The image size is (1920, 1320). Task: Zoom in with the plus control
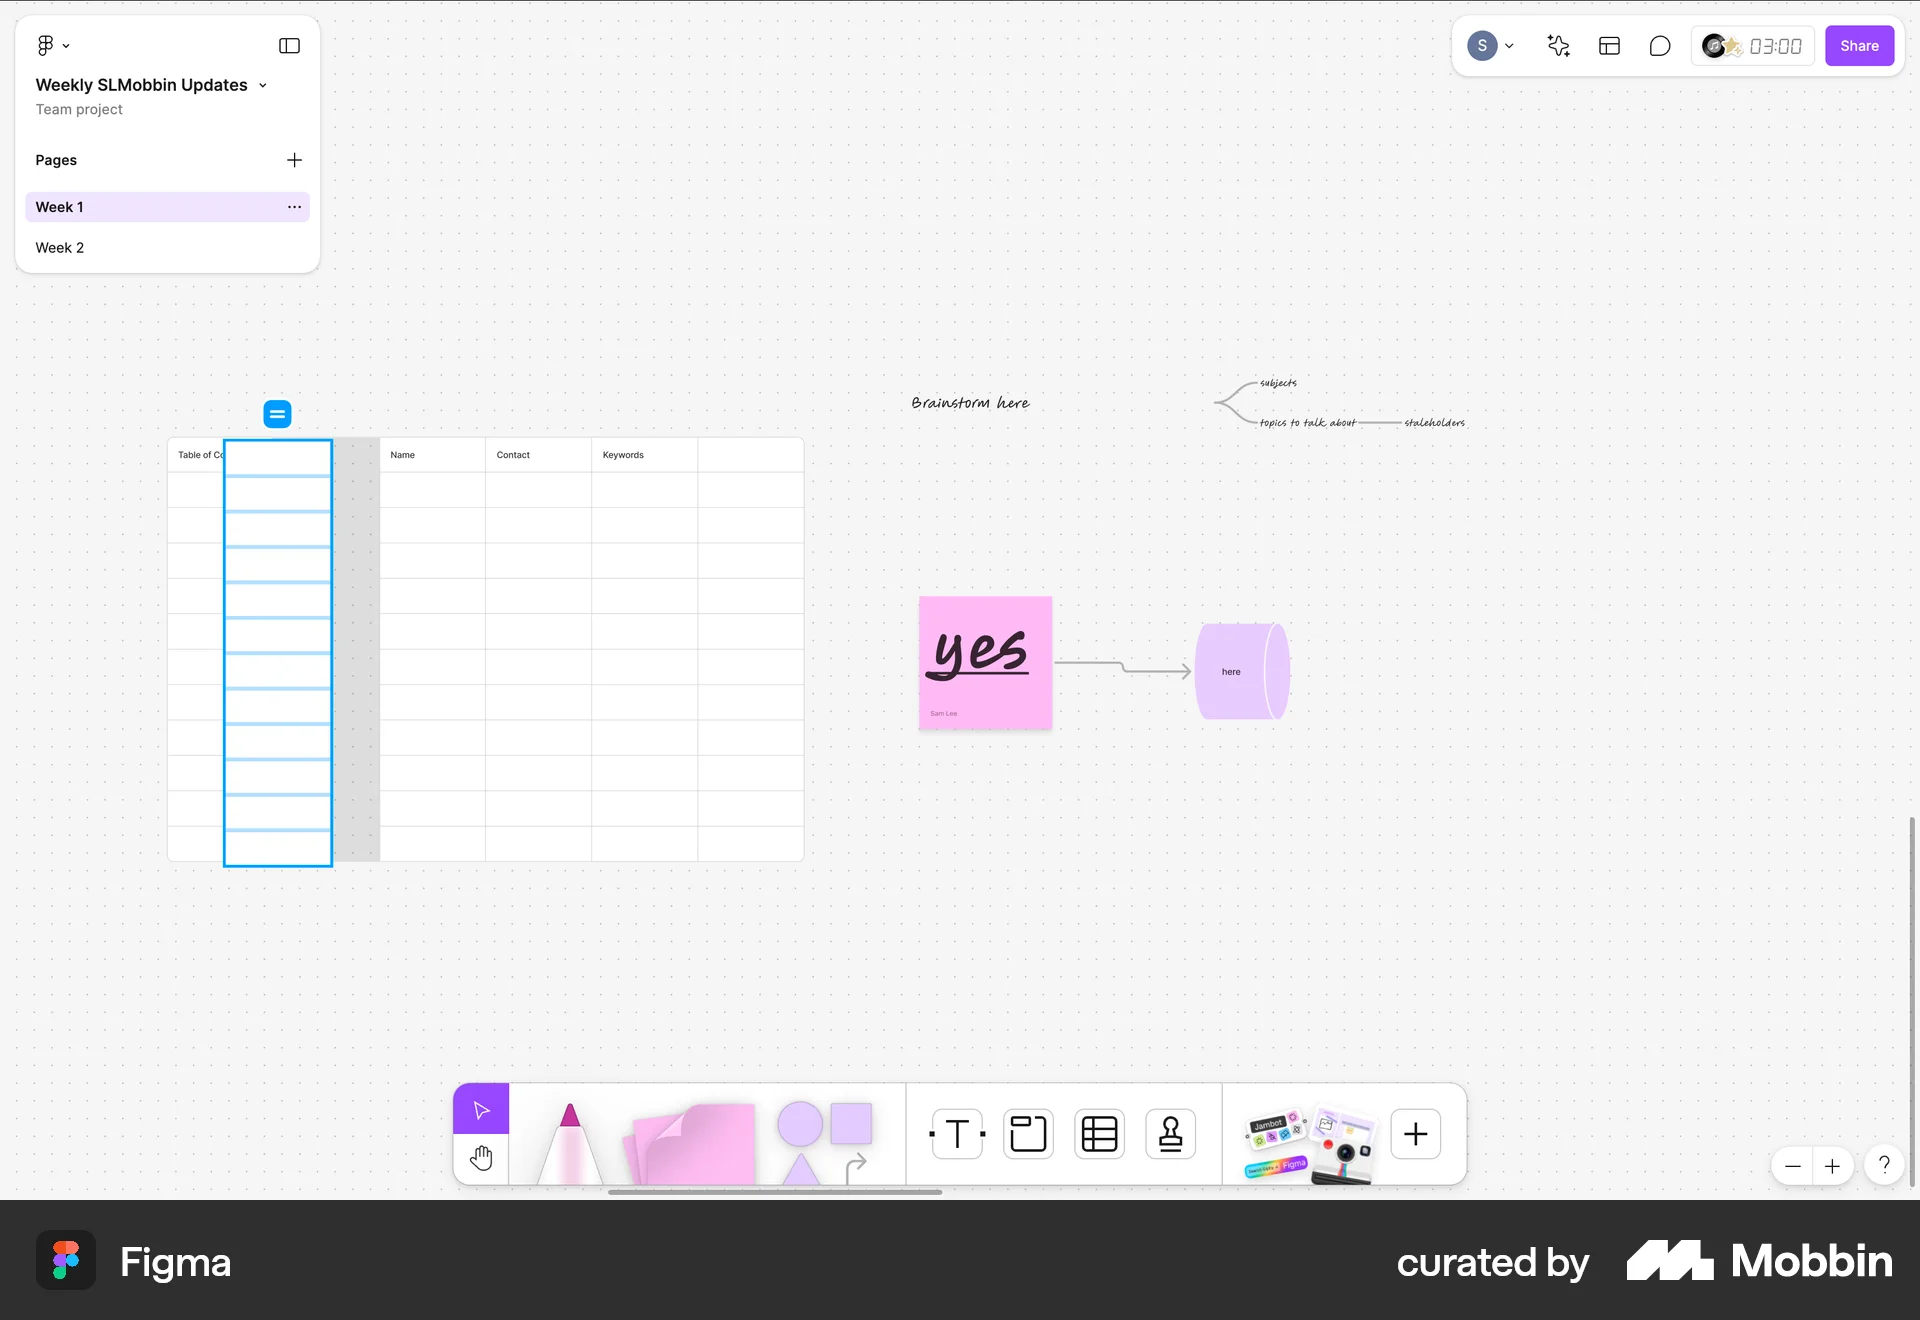pyautogui.click(x=1834, y=1166)
